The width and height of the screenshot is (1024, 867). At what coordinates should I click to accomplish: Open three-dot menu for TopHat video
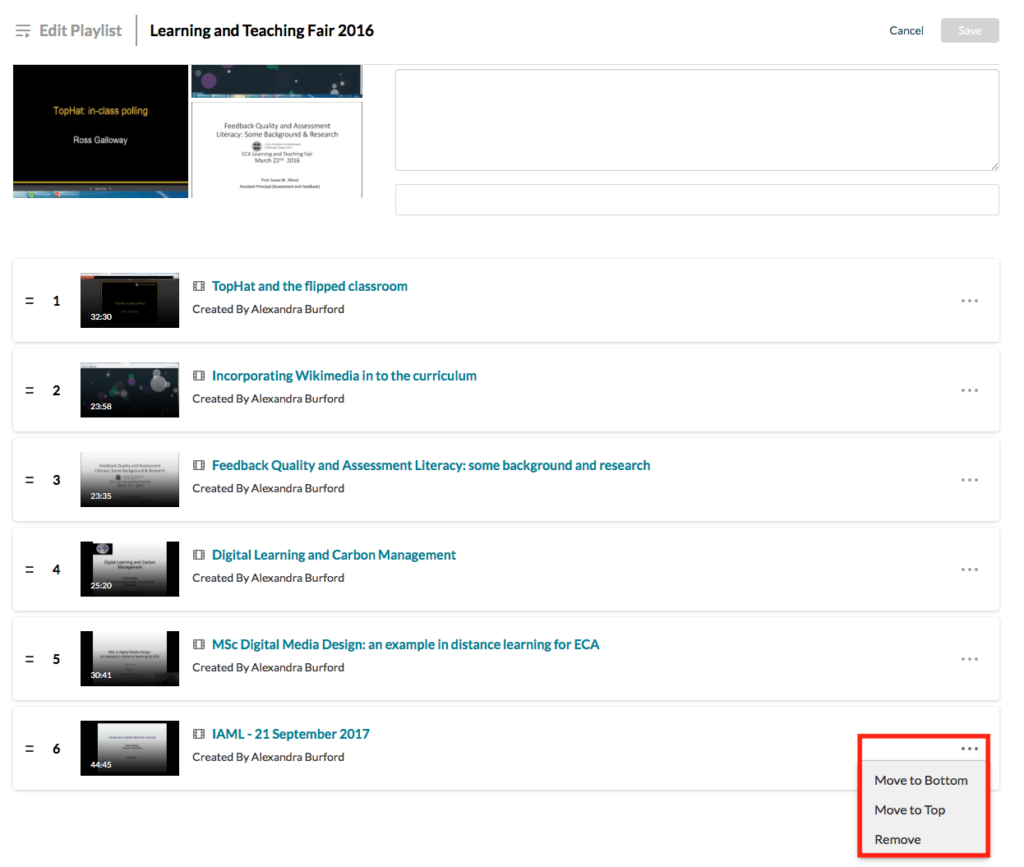tap(969, 300)
